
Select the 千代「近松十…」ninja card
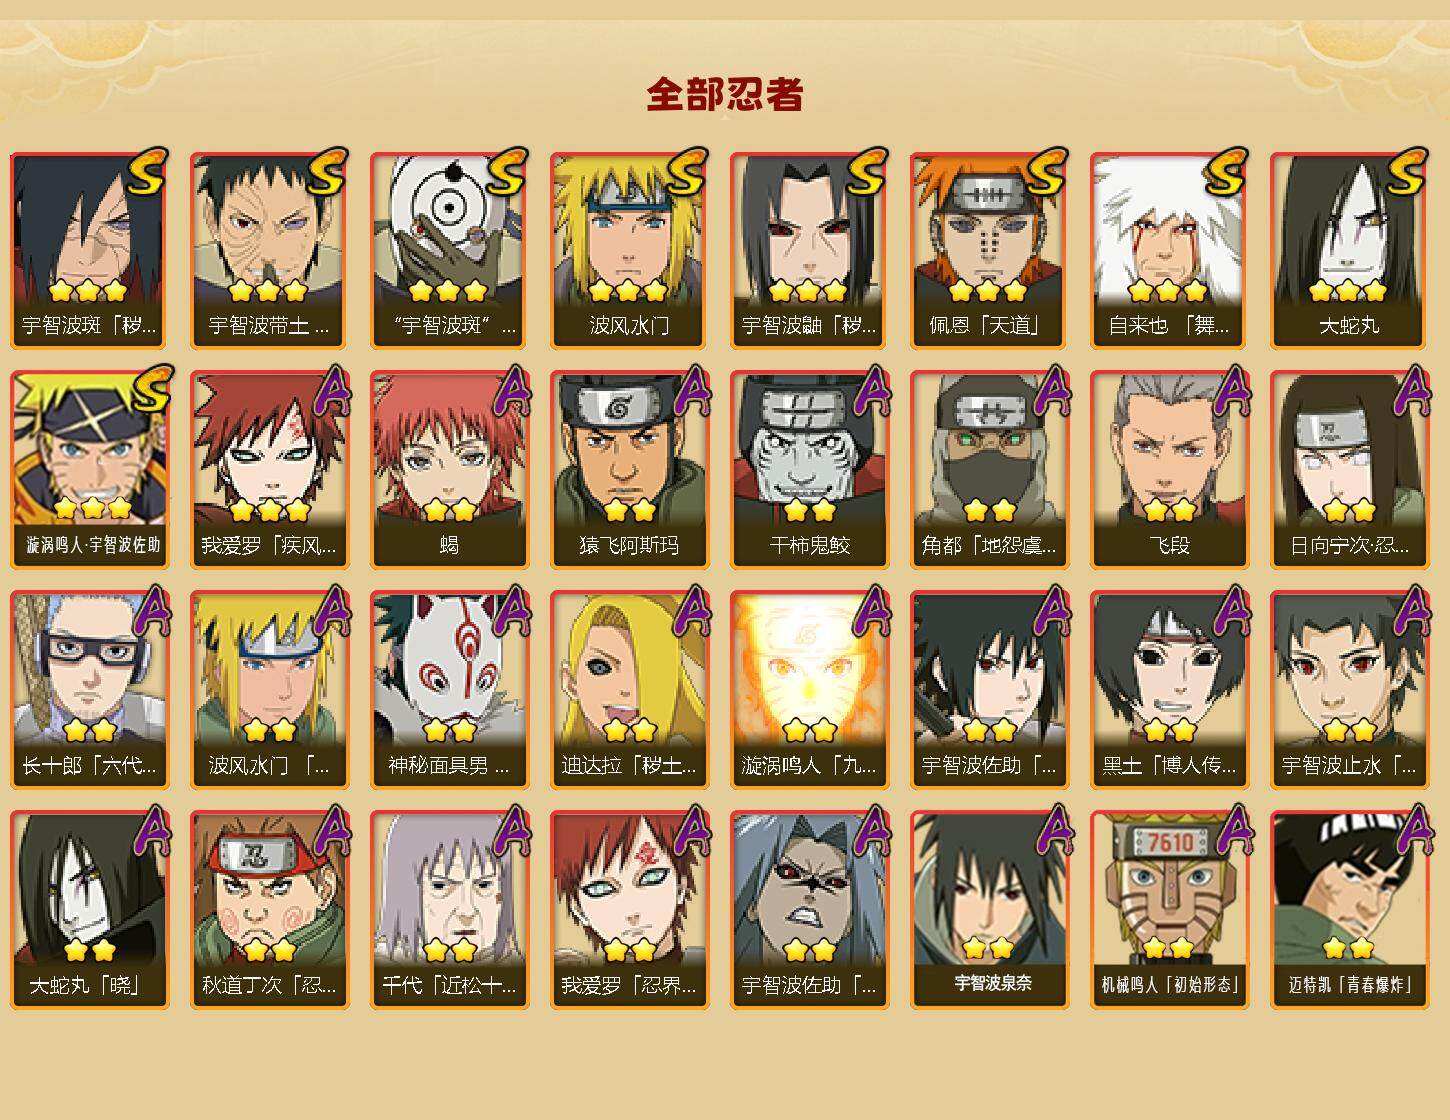pyautogui.click(x=449, y=910)
